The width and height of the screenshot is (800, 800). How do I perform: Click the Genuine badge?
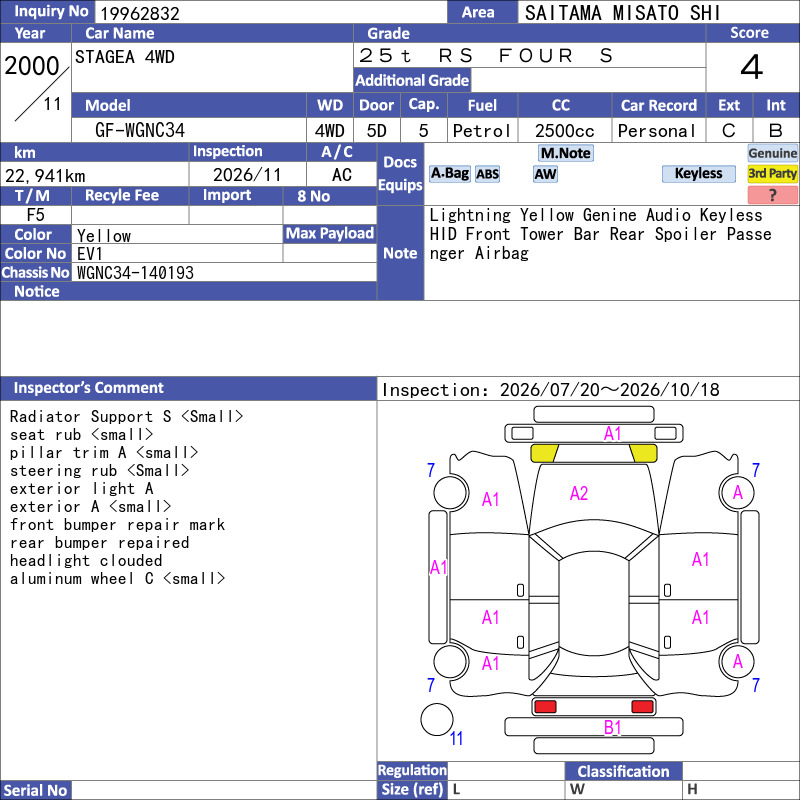[772, 153]
